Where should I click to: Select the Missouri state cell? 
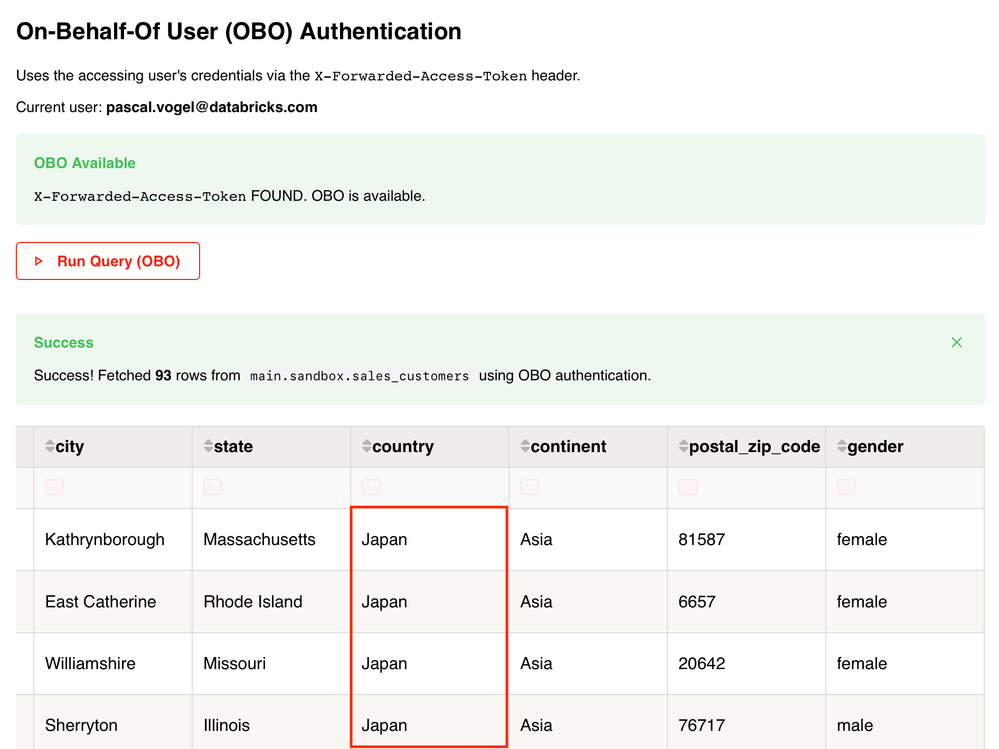(x=271, y=663)
